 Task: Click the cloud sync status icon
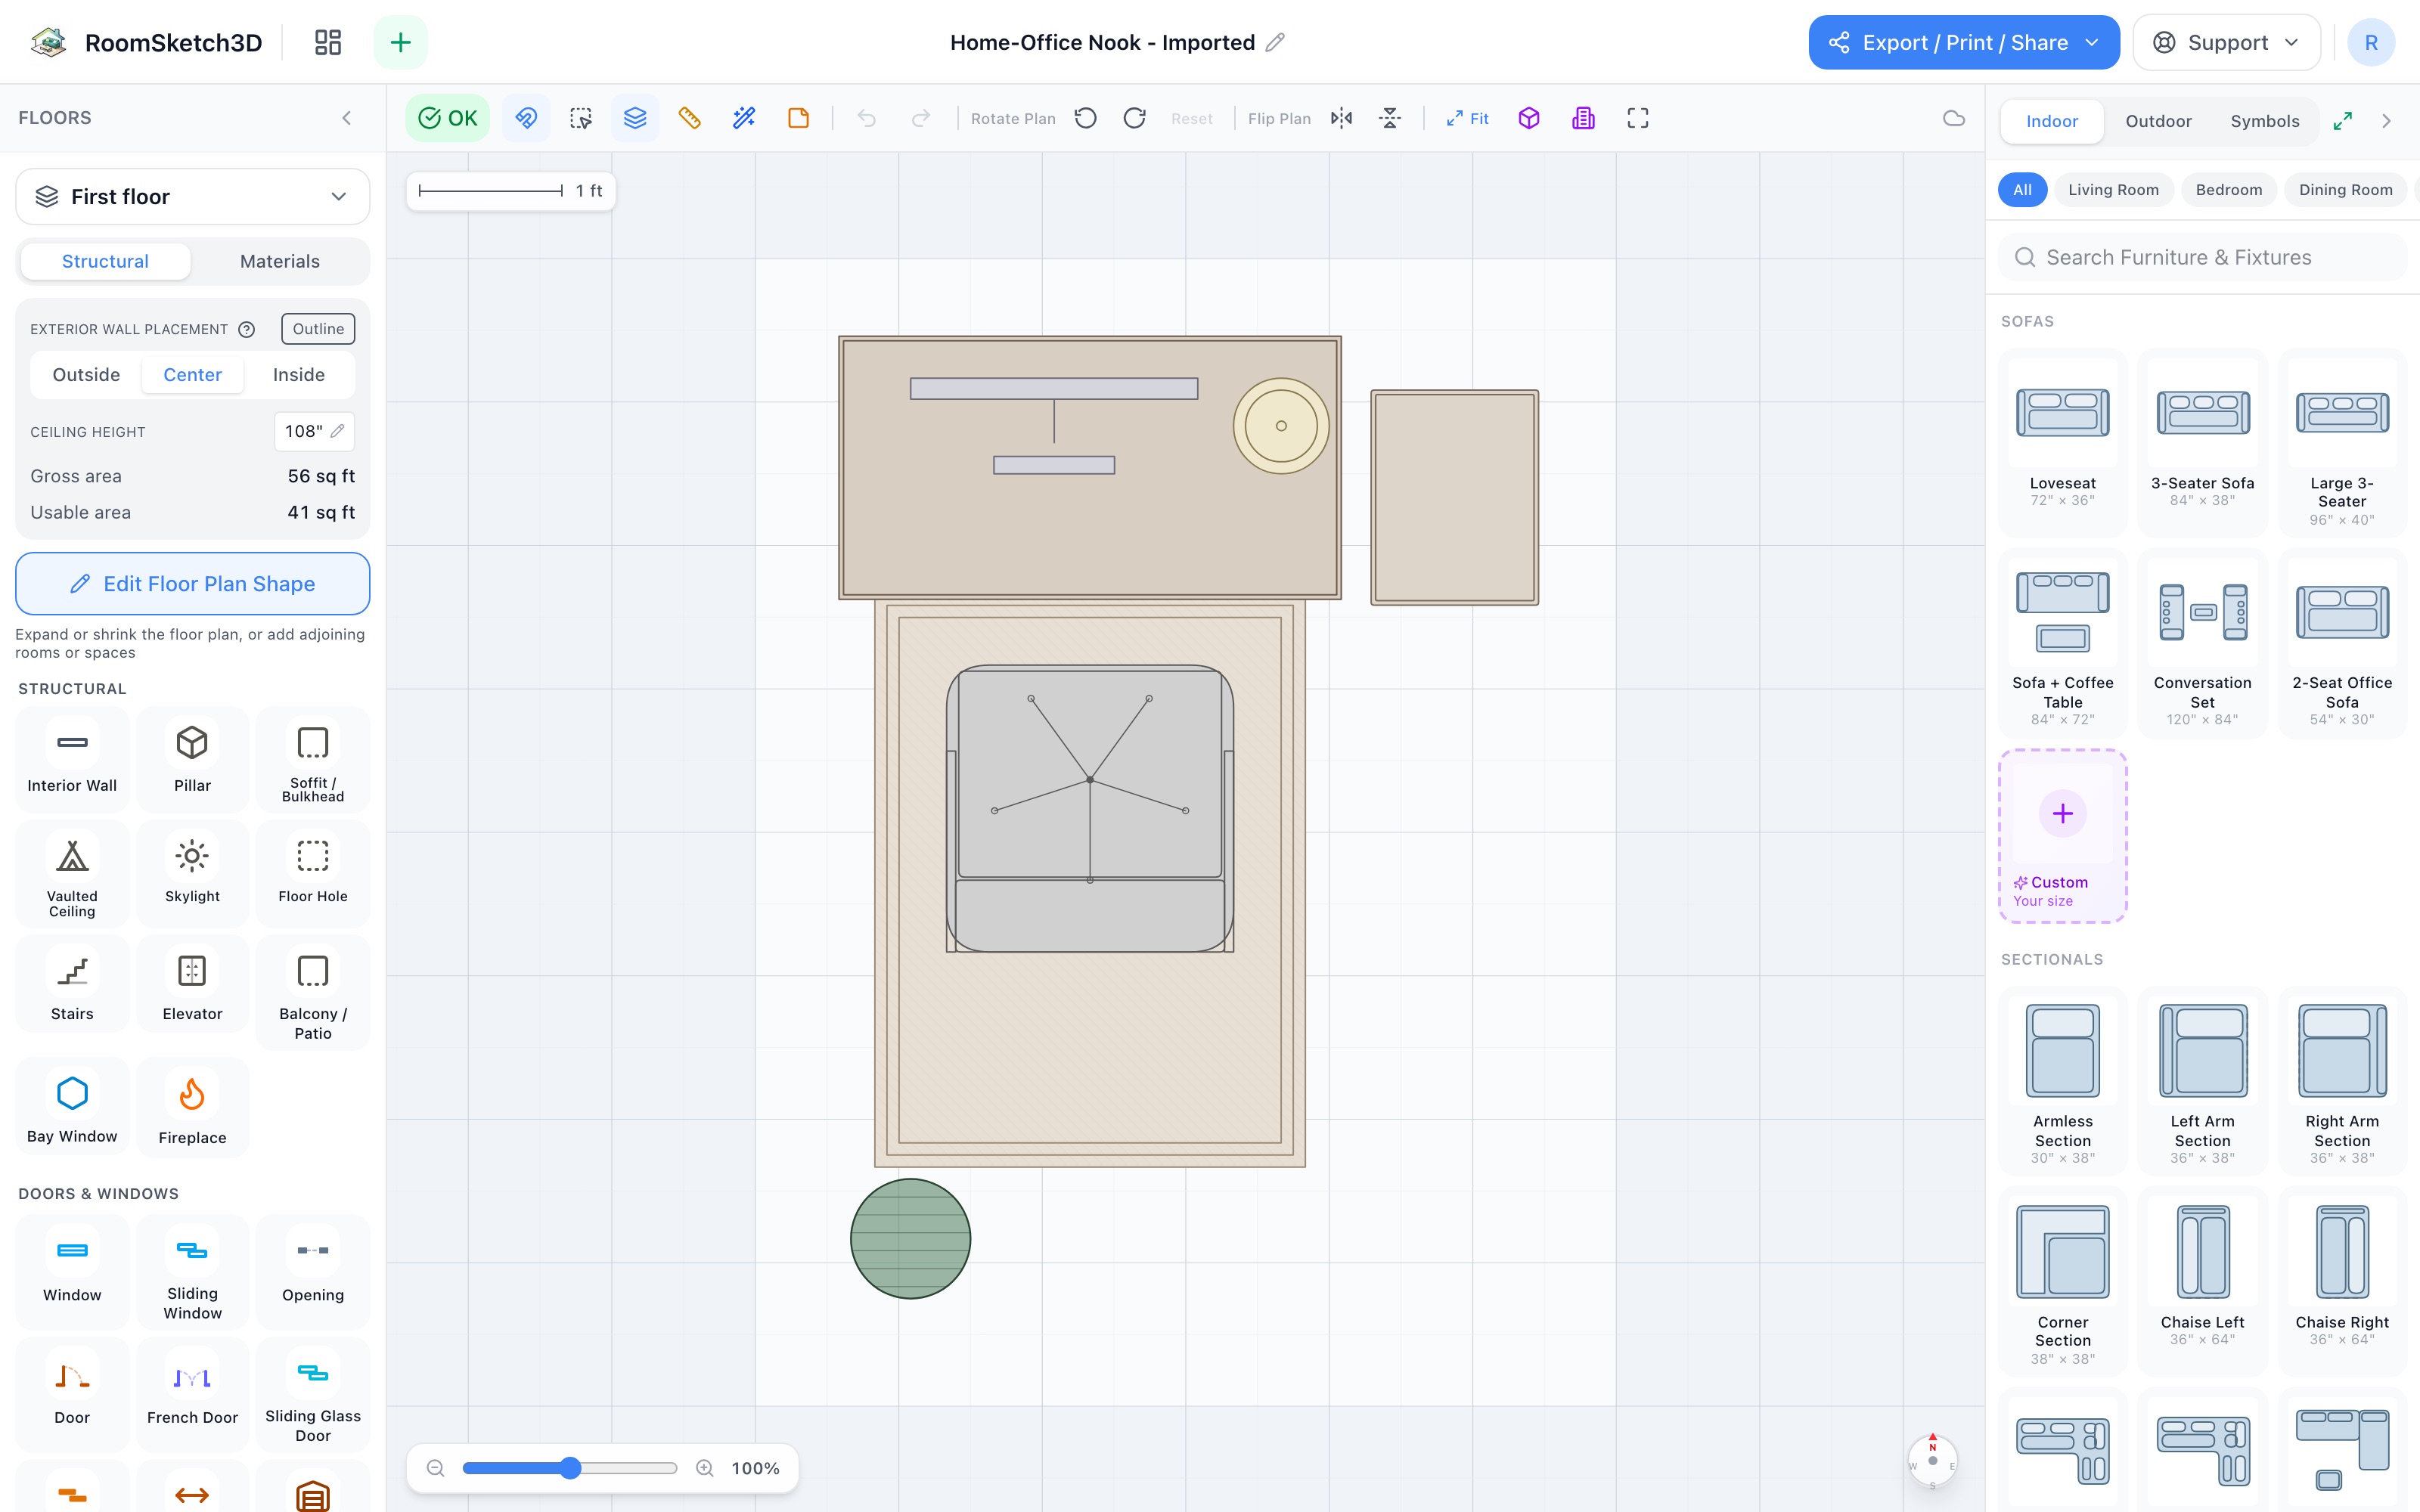click(x=1954, y=118)
